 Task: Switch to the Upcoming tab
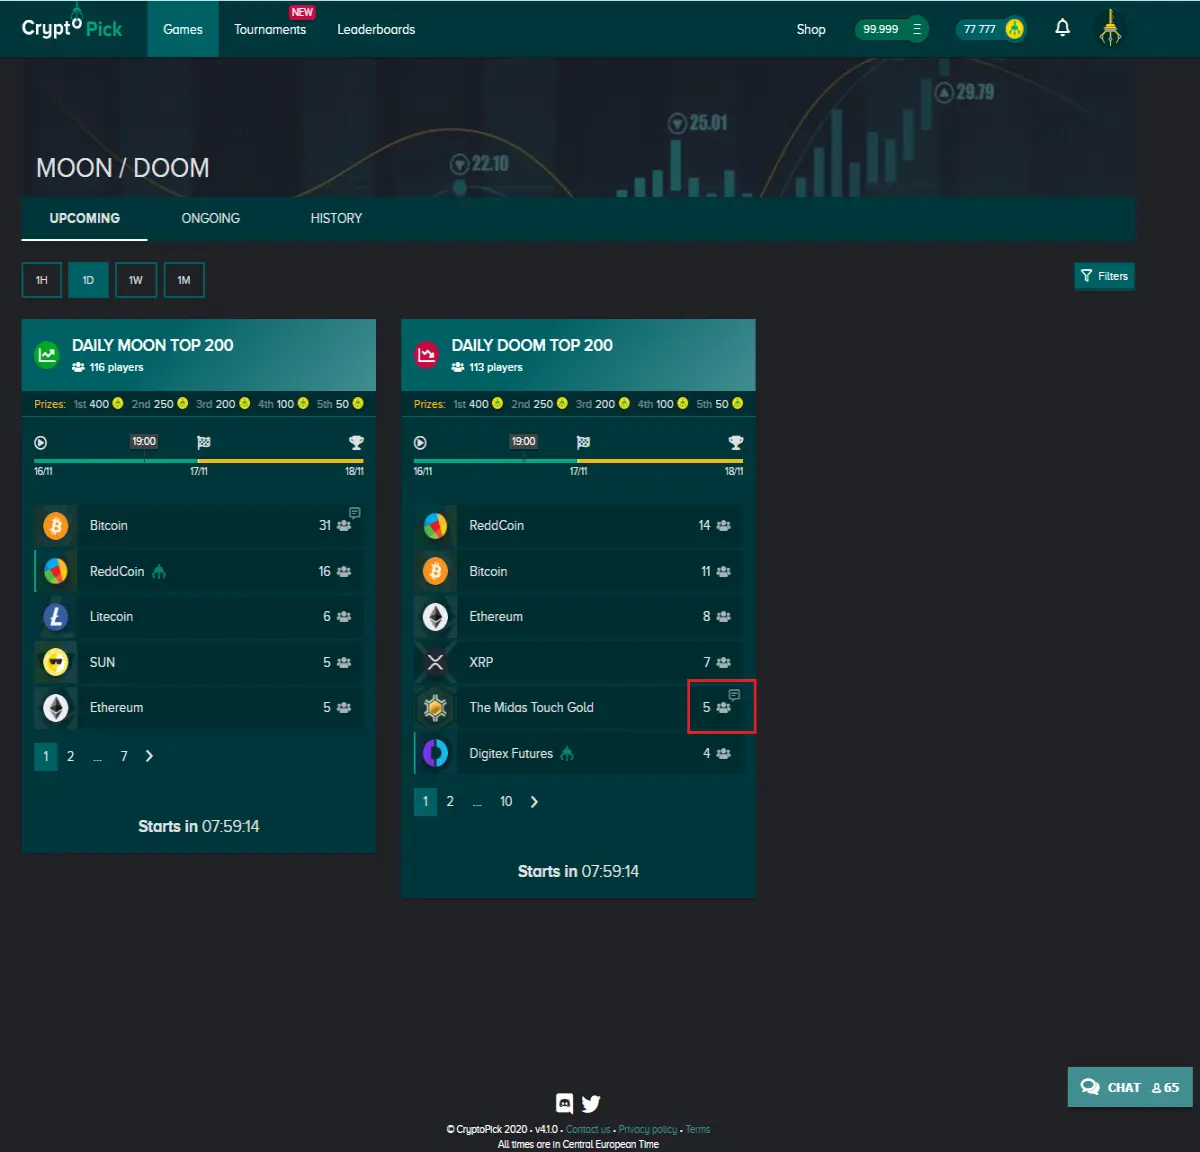pos(85,218)
